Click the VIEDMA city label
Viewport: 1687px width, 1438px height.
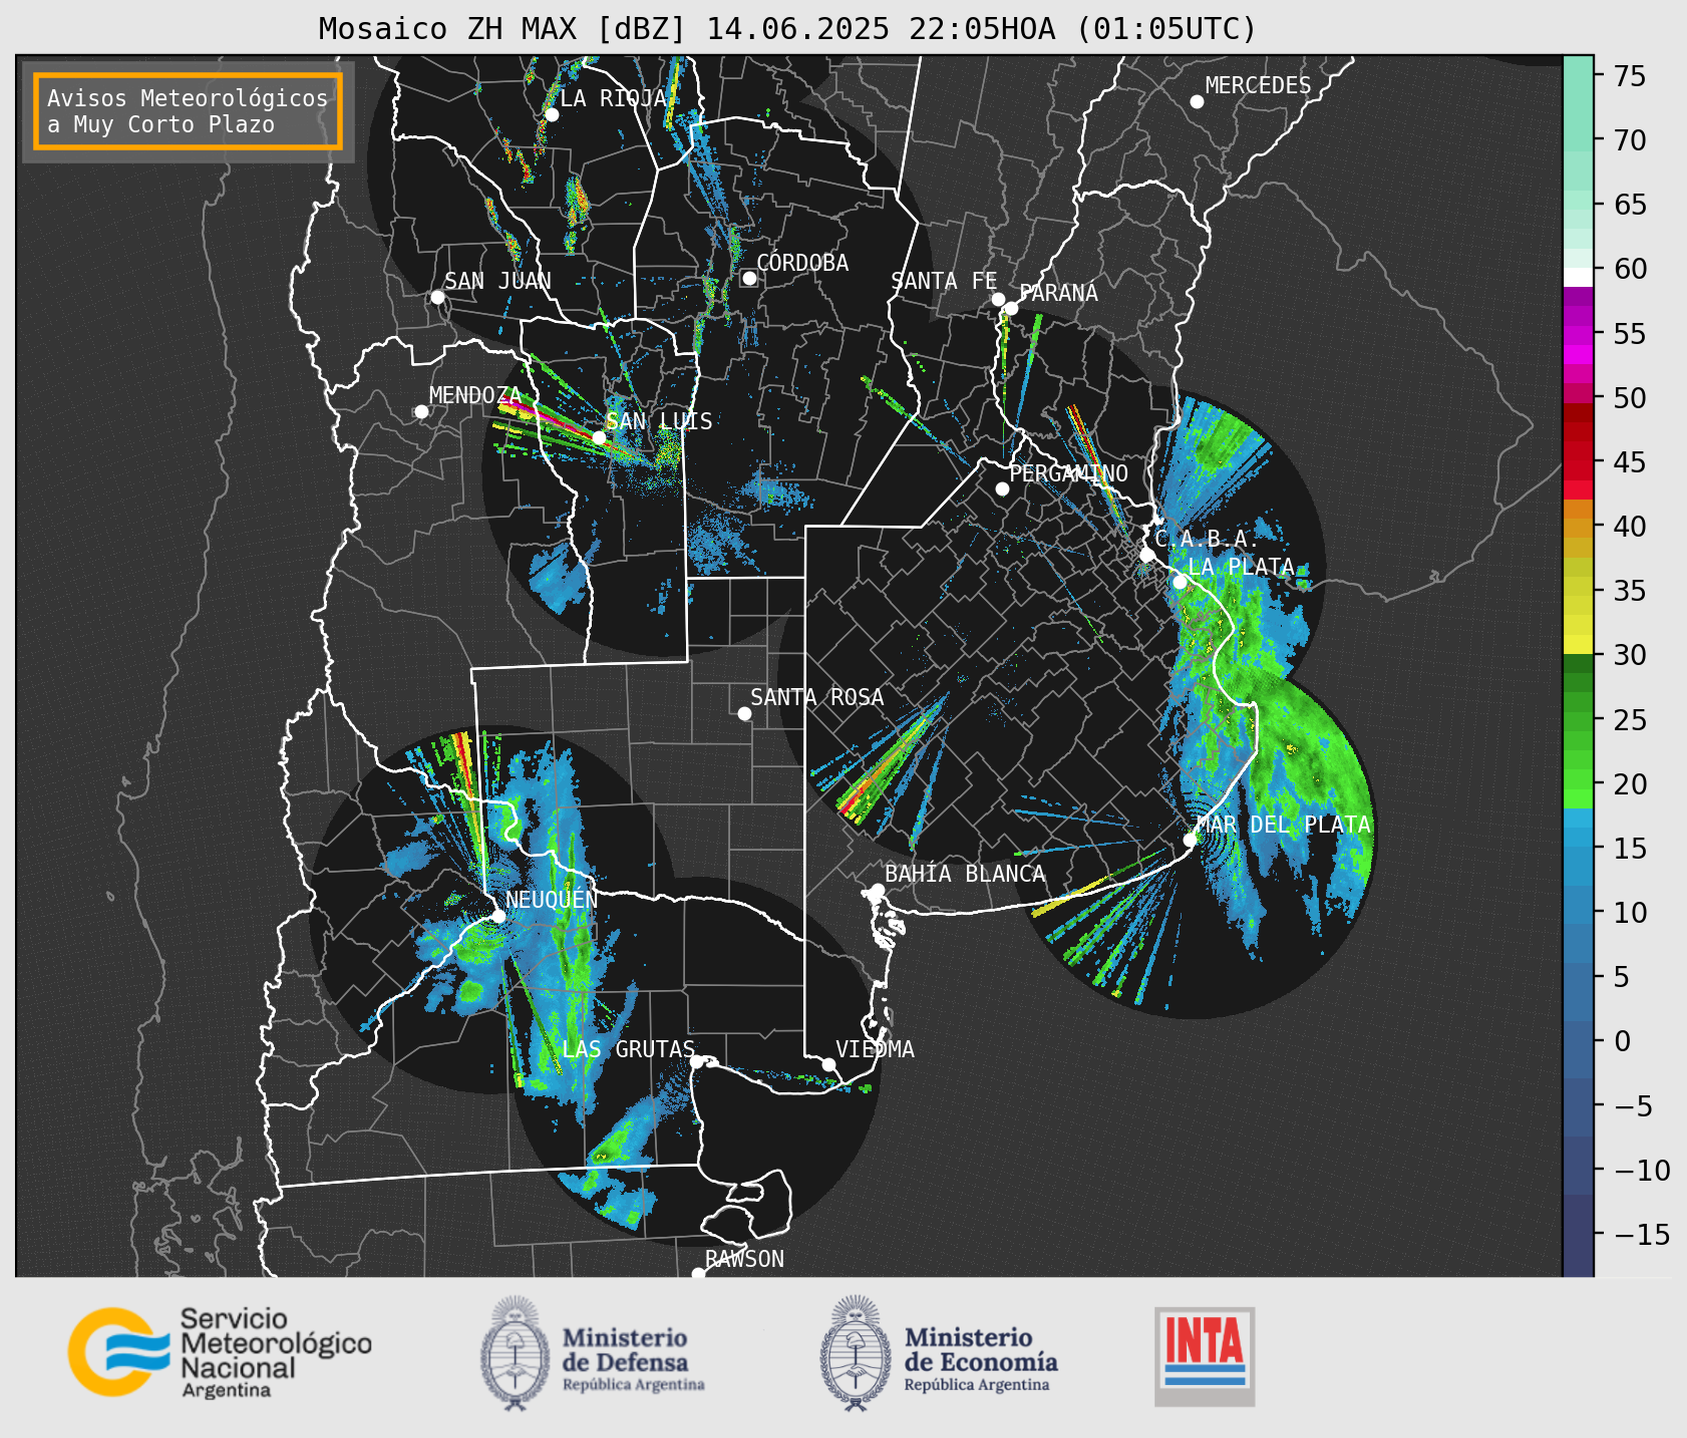(x=875, y=1049)
